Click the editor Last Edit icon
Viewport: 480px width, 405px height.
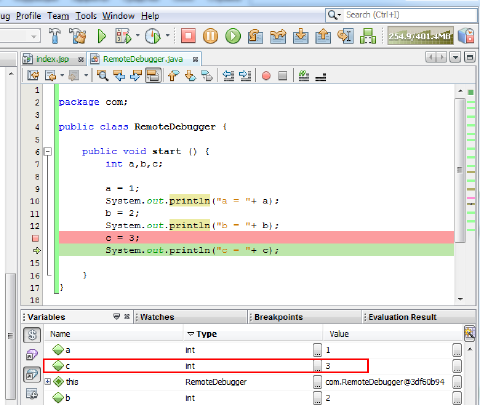(x=33, y=76)
